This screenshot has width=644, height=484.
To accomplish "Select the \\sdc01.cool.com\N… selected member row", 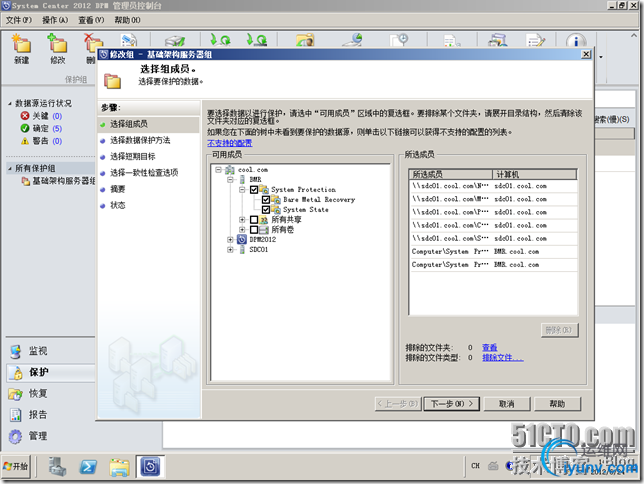I will pyautogui.click(x=493, y=186).
